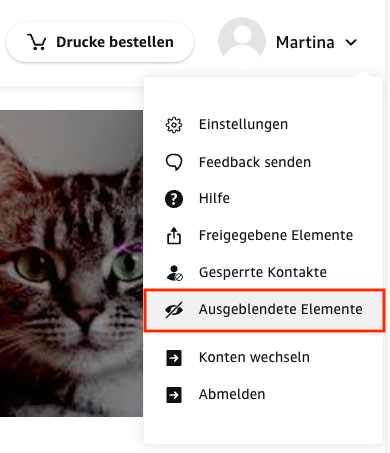Screen dimensions: 390x453
Task: Click the Abmelden arrow icon
Action: [x=174, y=395]
